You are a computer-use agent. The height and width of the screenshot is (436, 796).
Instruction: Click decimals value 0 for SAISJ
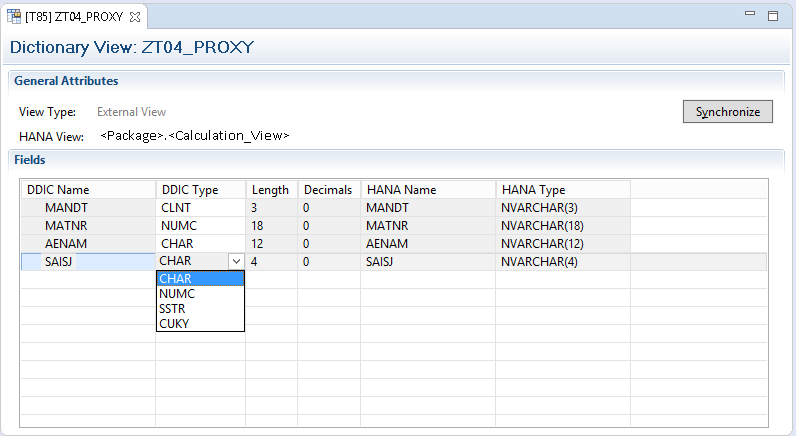[329, 261]
